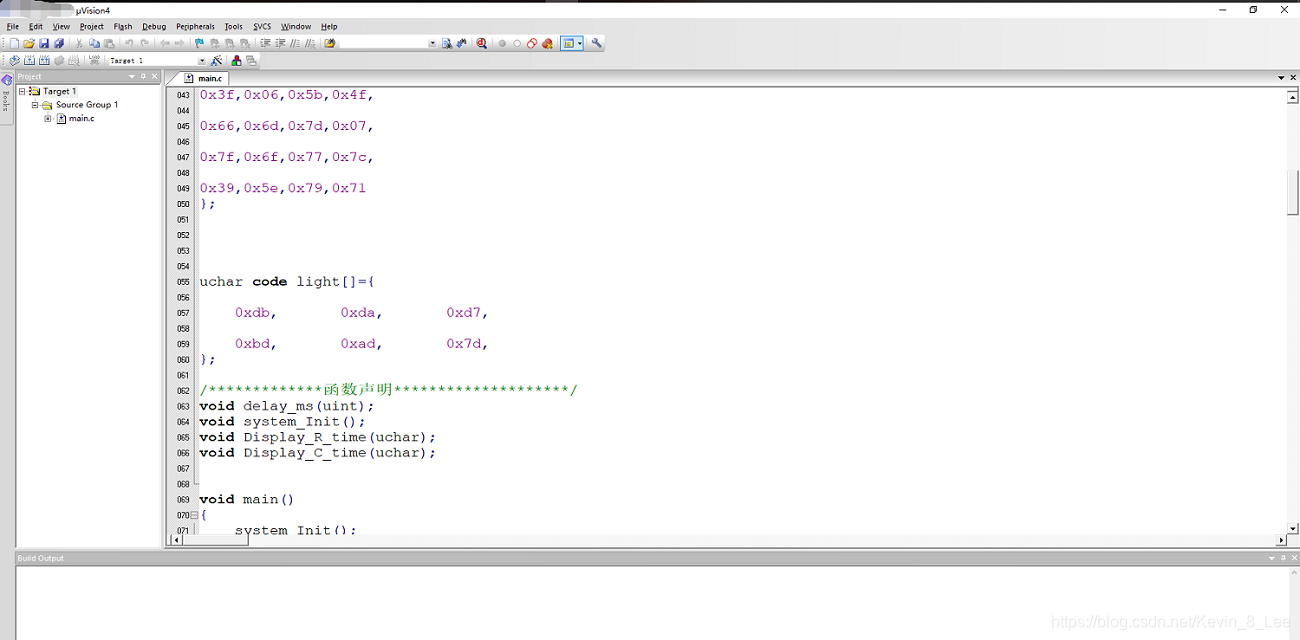The width and height of the screenshot is (1300, 640).
Task: Click Disable All Breakpoints icon
Action: click(532, 43)
